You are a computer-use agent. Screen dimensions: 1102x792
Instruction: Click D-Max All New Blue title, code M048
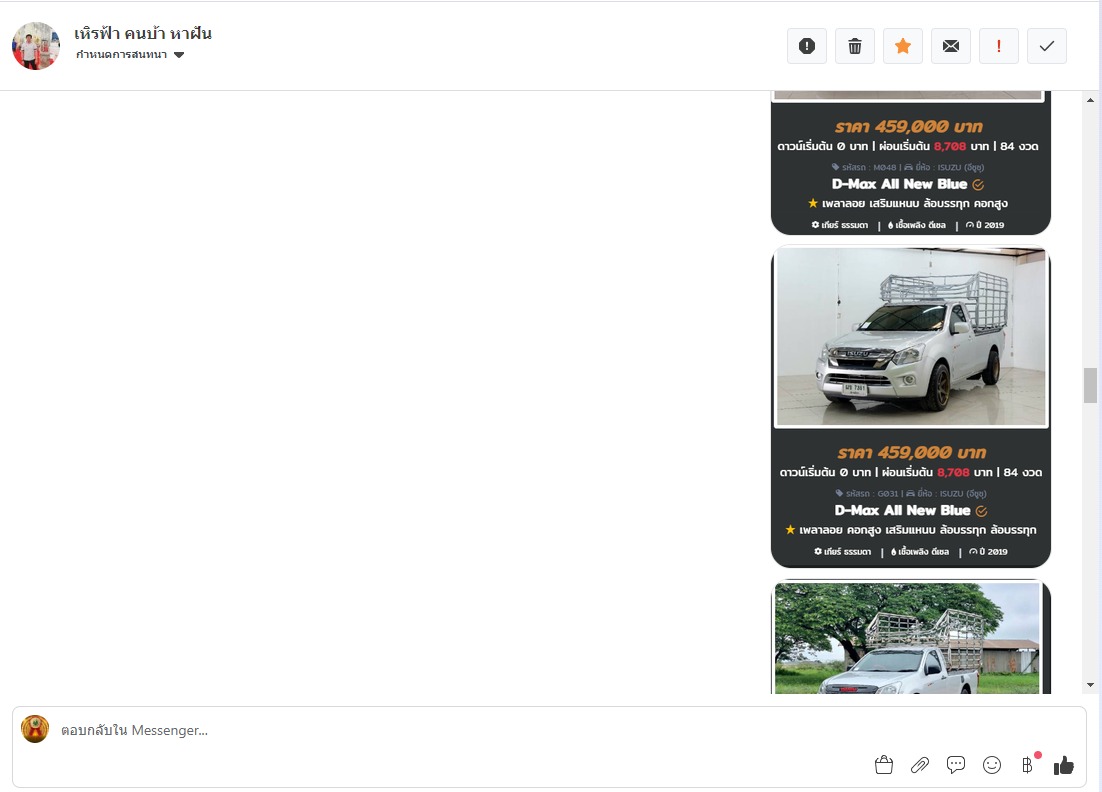900,184
